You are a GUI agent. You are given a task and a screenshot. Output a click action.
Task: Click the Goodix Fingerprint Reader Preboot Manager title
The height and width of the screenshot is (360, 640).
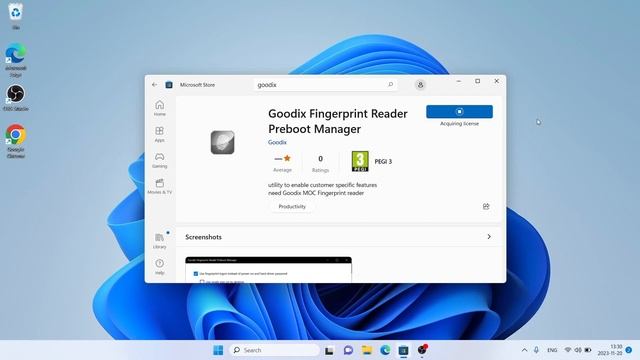point(338,121)
